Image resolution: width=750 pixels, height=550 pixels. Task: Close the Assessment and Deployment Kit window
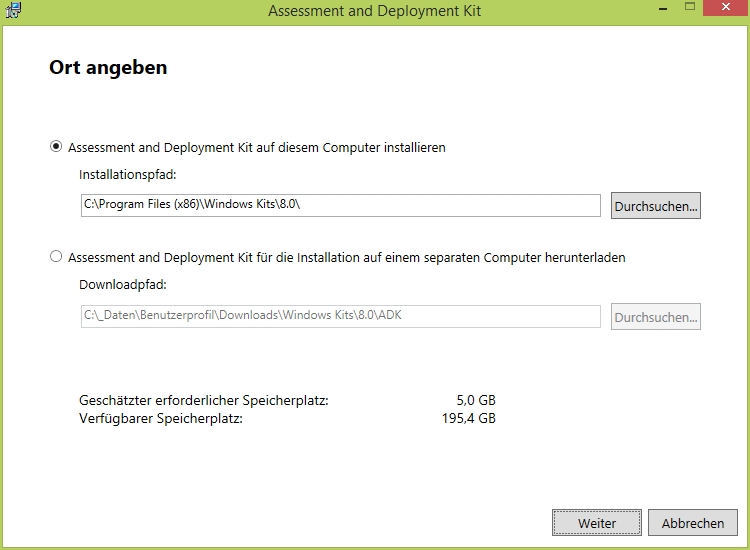point(726,8)
